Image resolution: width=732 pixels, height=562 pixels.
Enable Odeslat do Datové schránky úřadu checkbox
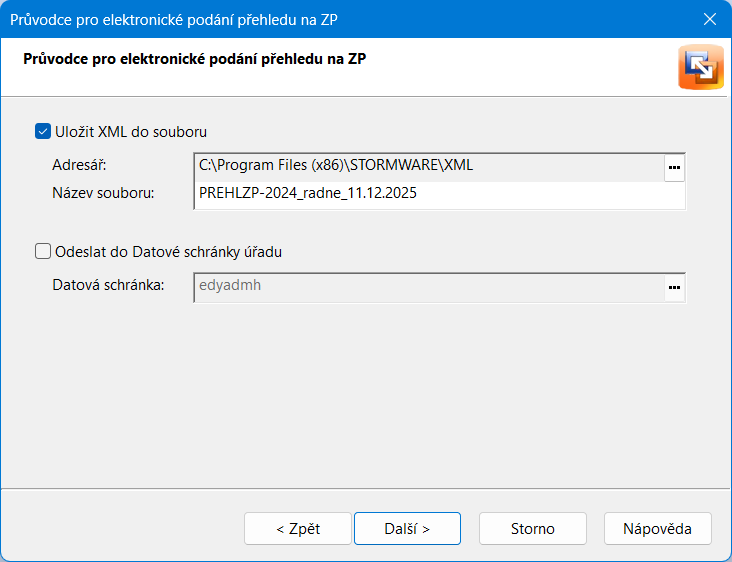[42, 252]
